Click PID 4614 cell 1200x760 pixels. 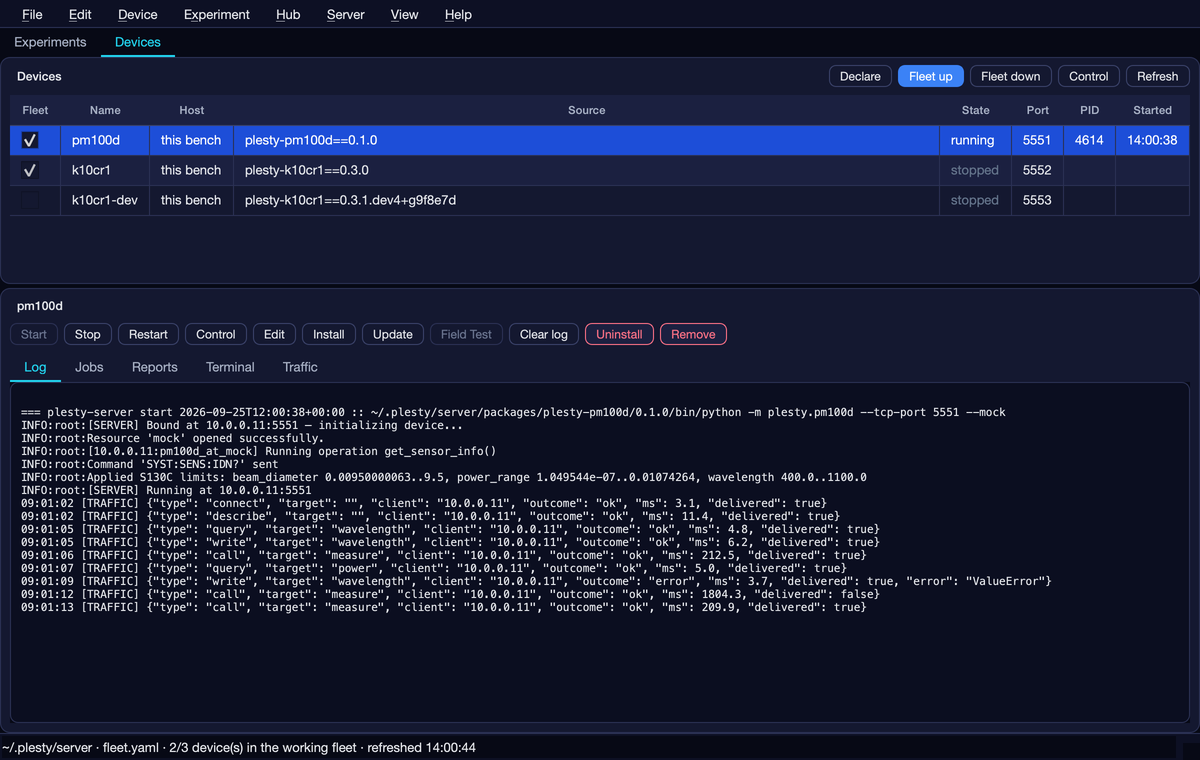(x=1089, y=140)
